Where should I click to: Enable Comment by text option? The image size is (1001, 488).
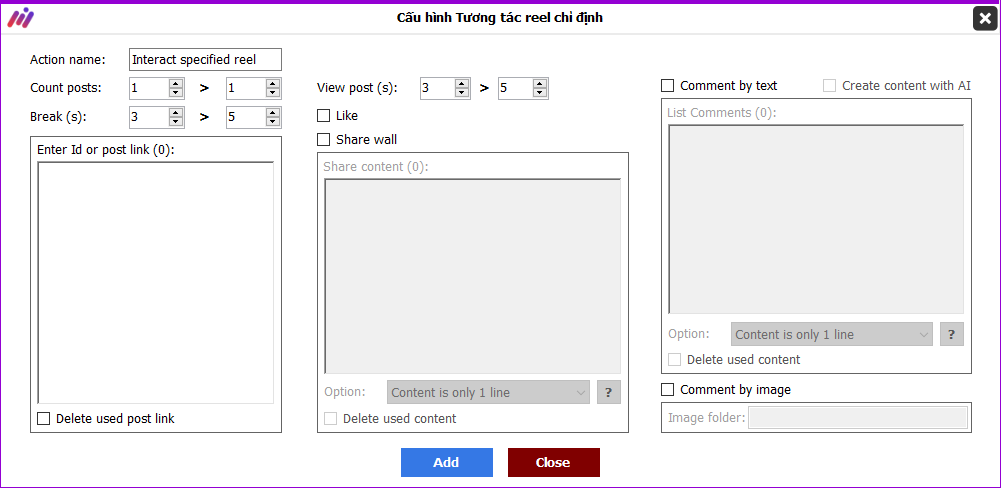click(x=668, y=86)
